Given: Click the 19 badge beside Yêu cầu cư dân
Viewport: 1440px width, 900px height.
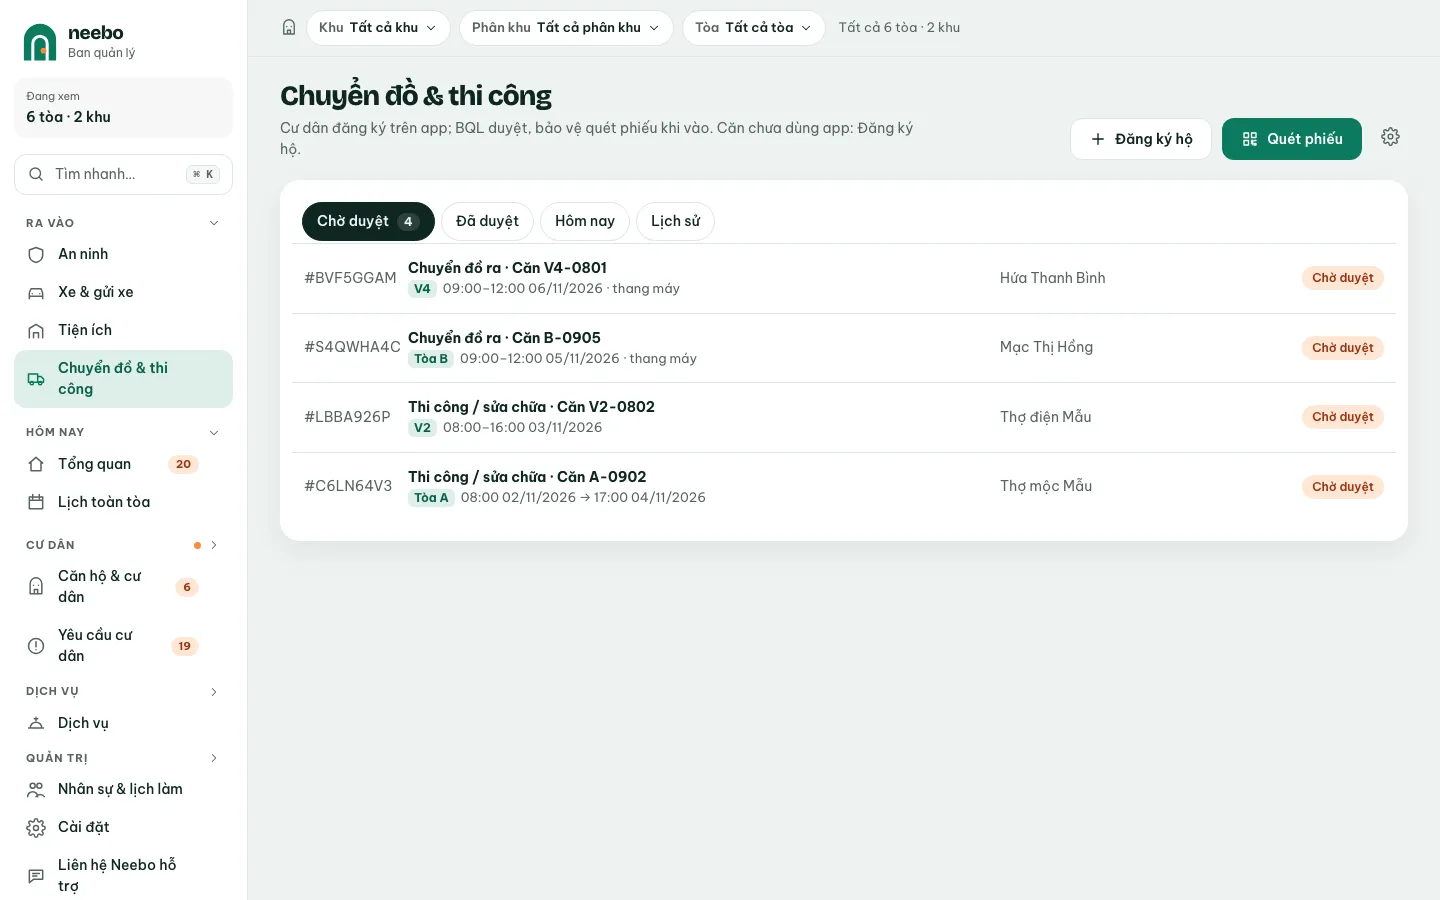Looking at the screenshot, I should pos(184,646).
